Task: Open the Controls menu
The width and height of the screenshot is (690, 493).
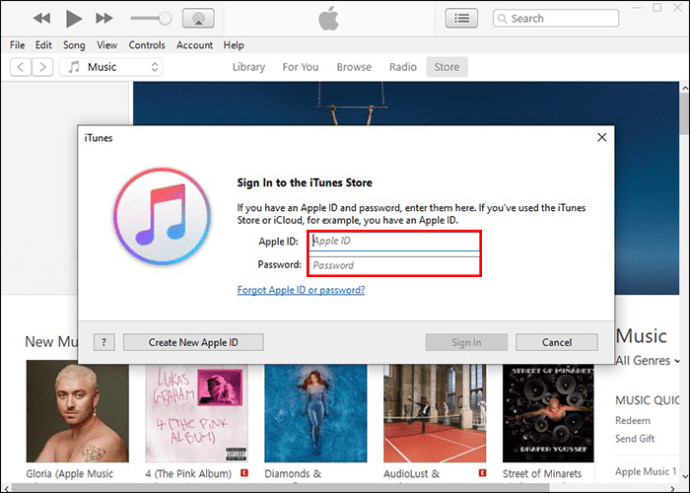Action: click(x=147, y=45)
